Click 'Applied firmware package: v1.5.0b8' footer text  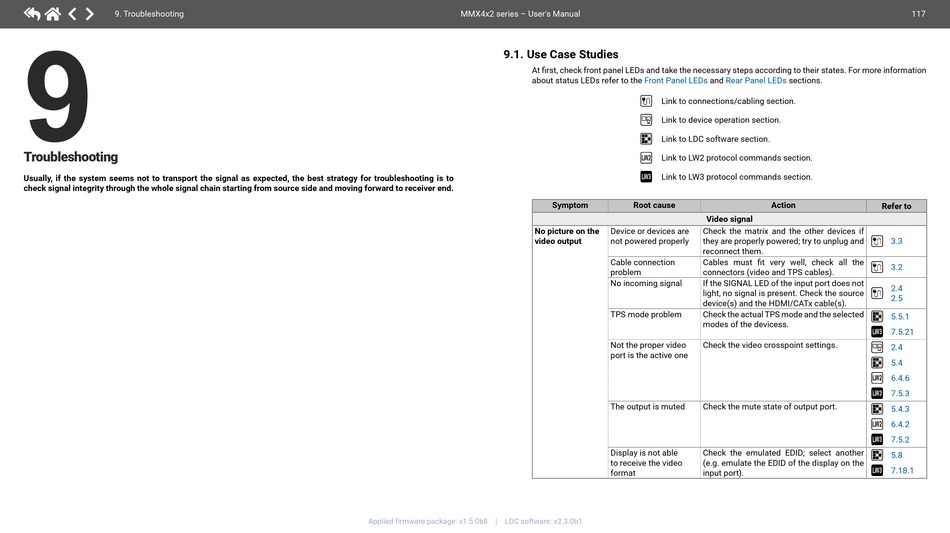pos(427,521)
